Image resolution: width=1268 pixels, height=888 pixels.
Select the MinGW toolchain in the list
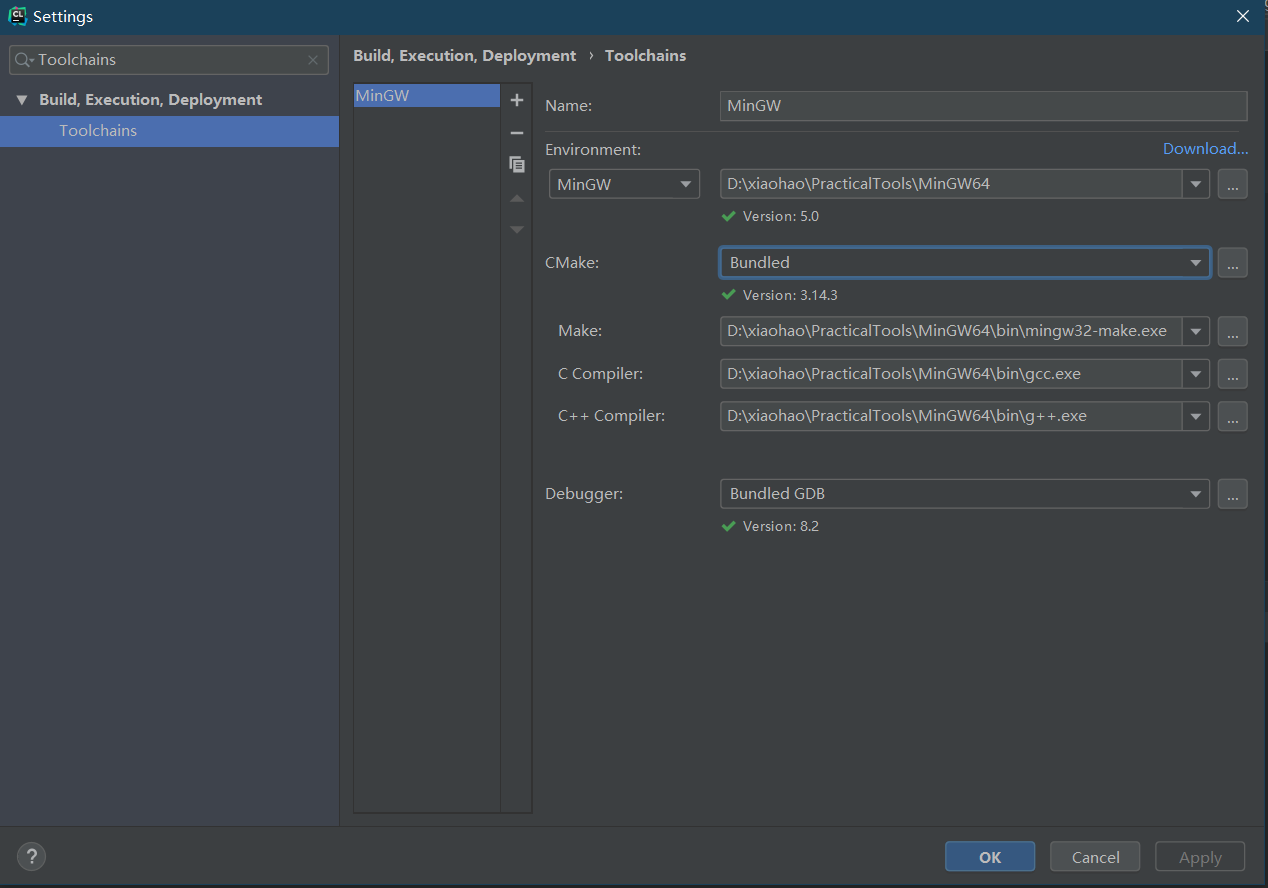pos(426,96)
